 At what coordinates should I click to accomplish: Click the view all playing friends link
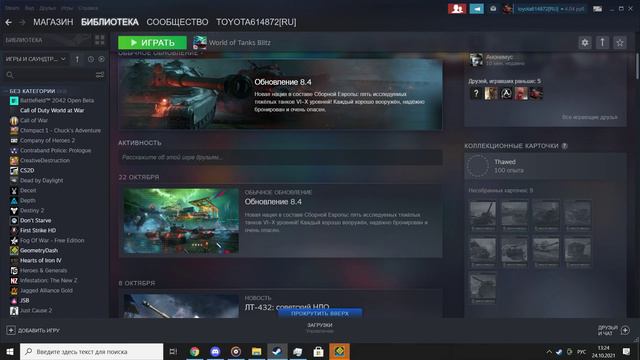pyautogui.click(x=589, y=117)
